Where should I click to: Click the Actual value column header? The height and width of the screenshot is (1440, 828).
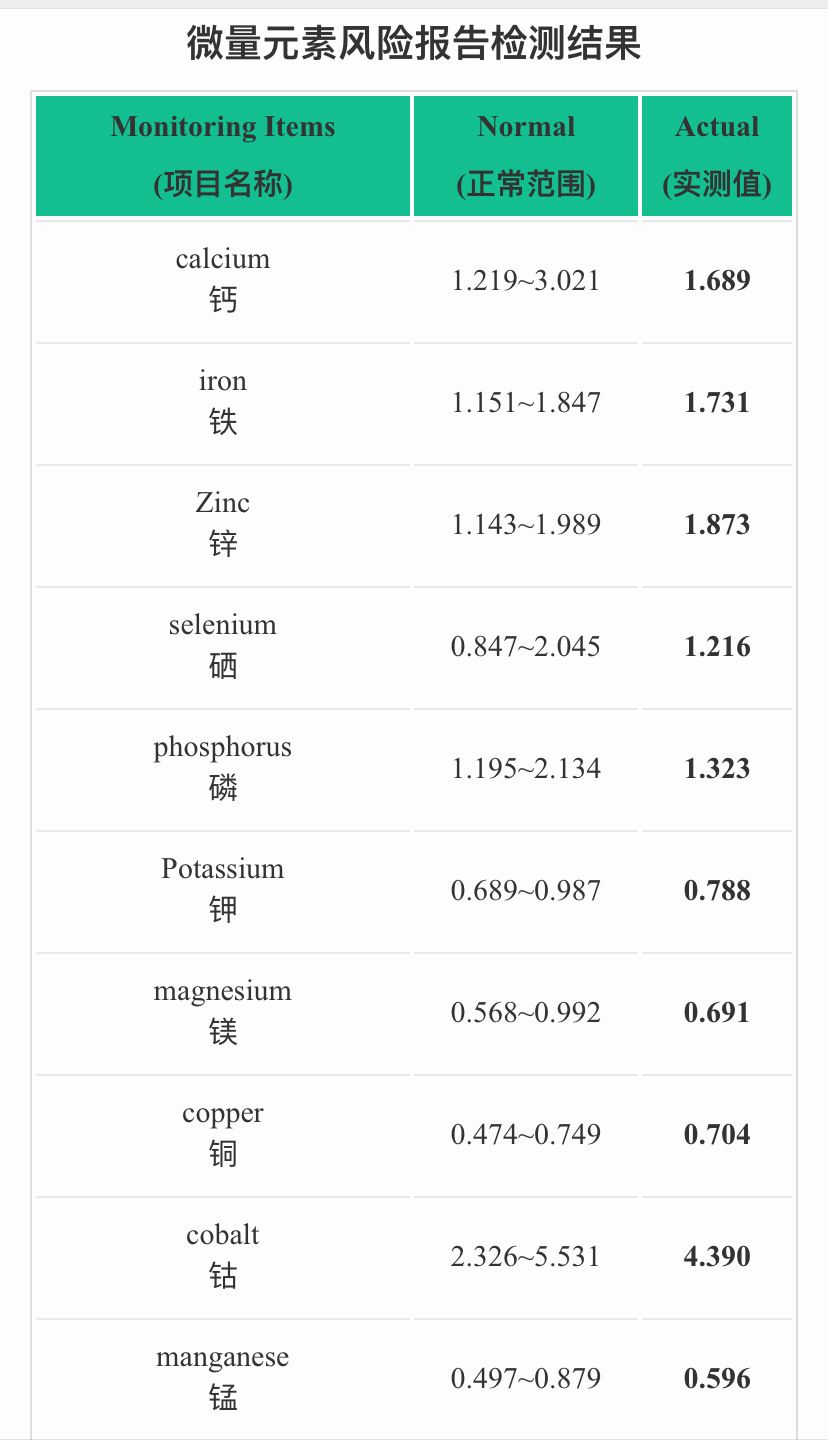pos(717,155)
